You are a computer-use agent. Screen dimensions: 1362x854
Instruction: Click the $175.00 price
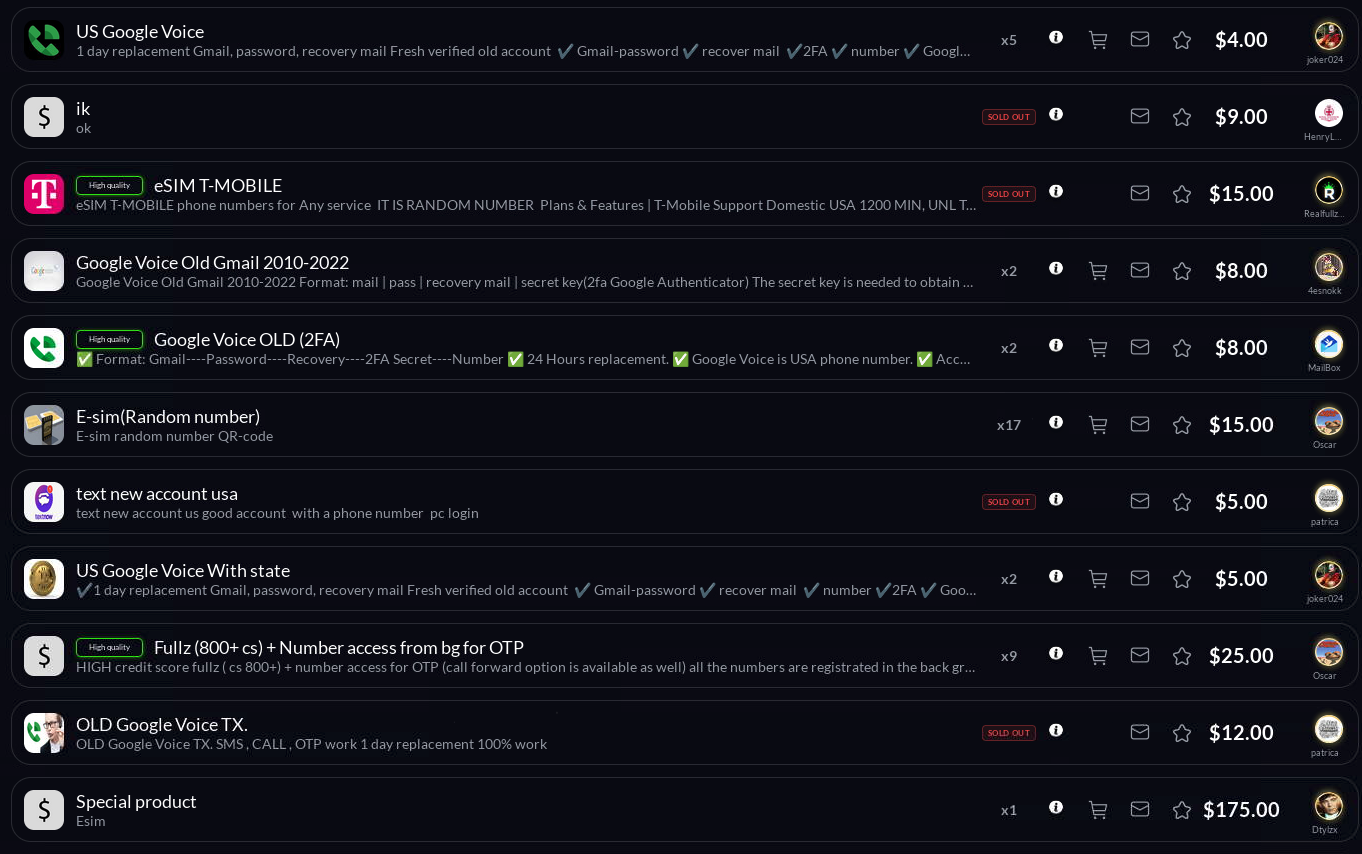1241,810
